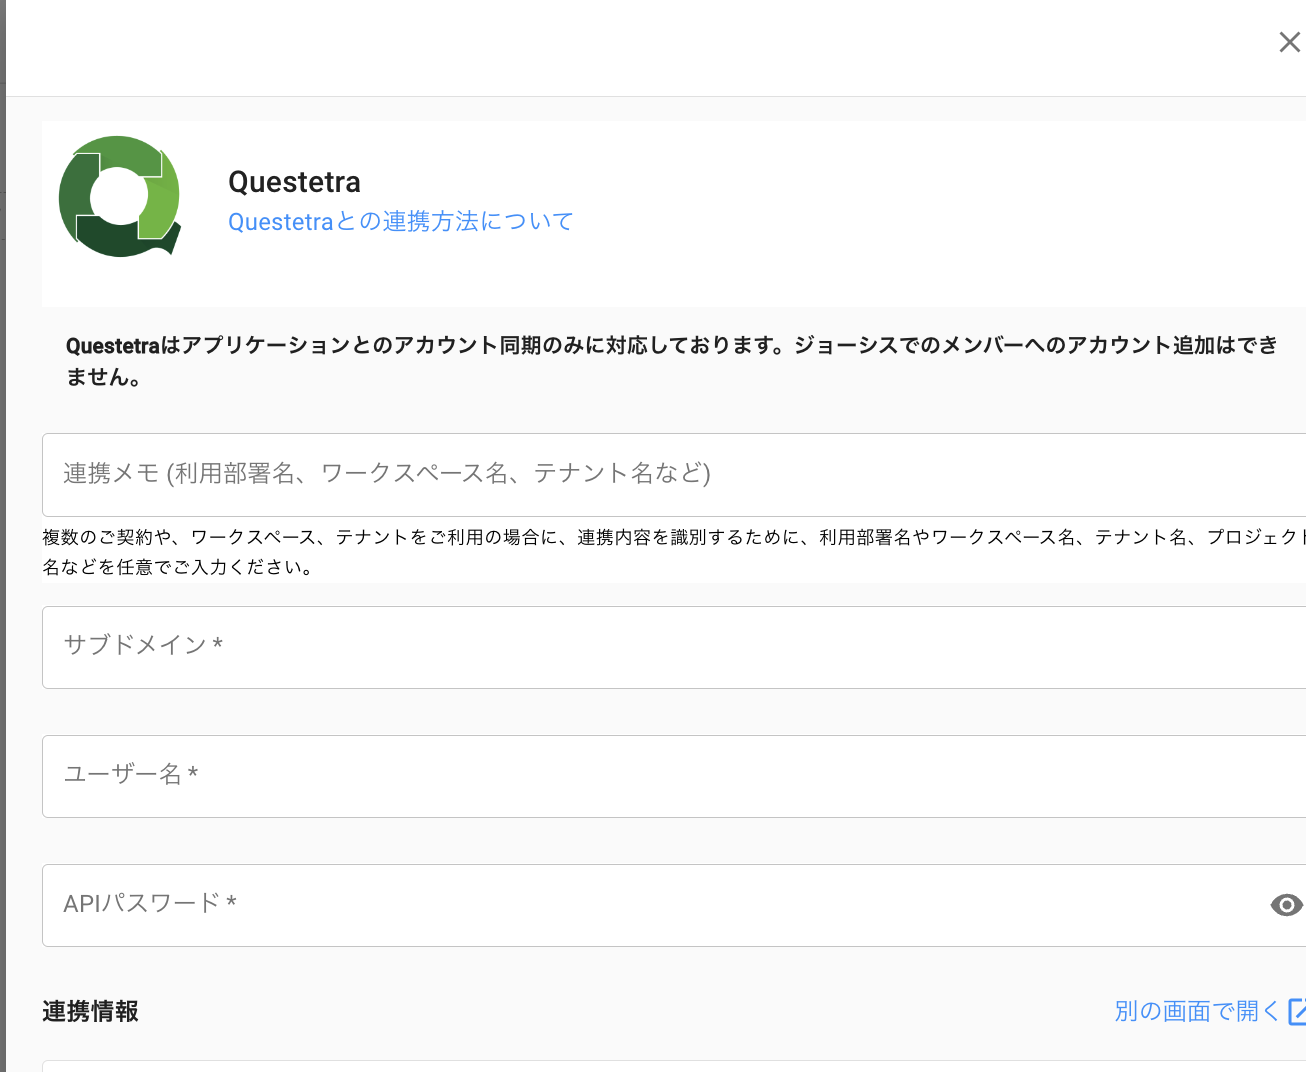Screen dimensions: 1306x1072
Task: Click the APIパスワード input field
Action: point(640,905)
